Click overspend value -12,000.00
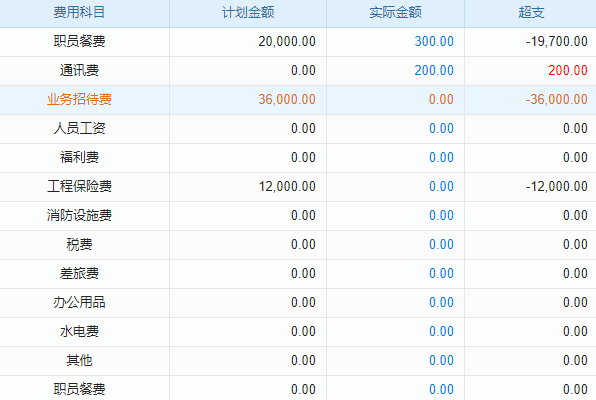Viewport: 596px width, 400px height. tap(556, 186)
